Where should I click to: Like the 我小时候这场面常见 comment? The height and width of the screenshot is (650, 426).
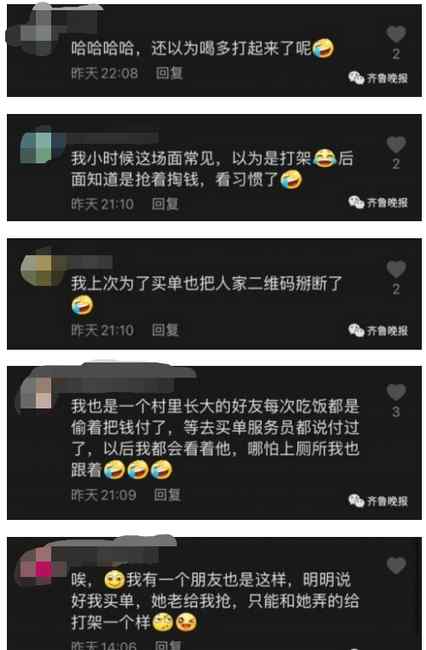(396, 144)
